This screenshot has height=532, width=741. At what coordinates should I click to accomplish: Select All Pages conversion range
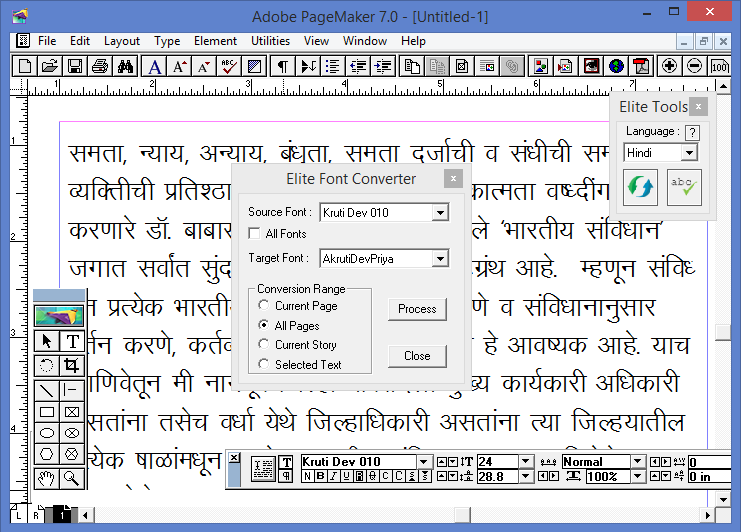click(x=264, y=325)
